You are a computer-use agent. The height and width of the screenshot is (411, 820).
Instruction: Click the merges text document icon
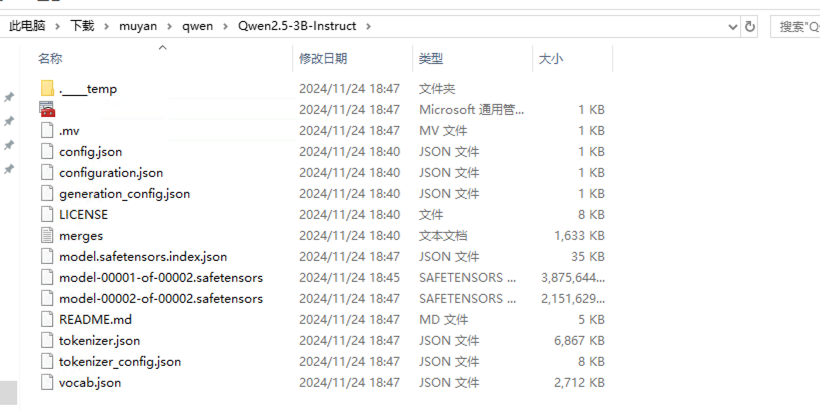[x=47, y=236]
